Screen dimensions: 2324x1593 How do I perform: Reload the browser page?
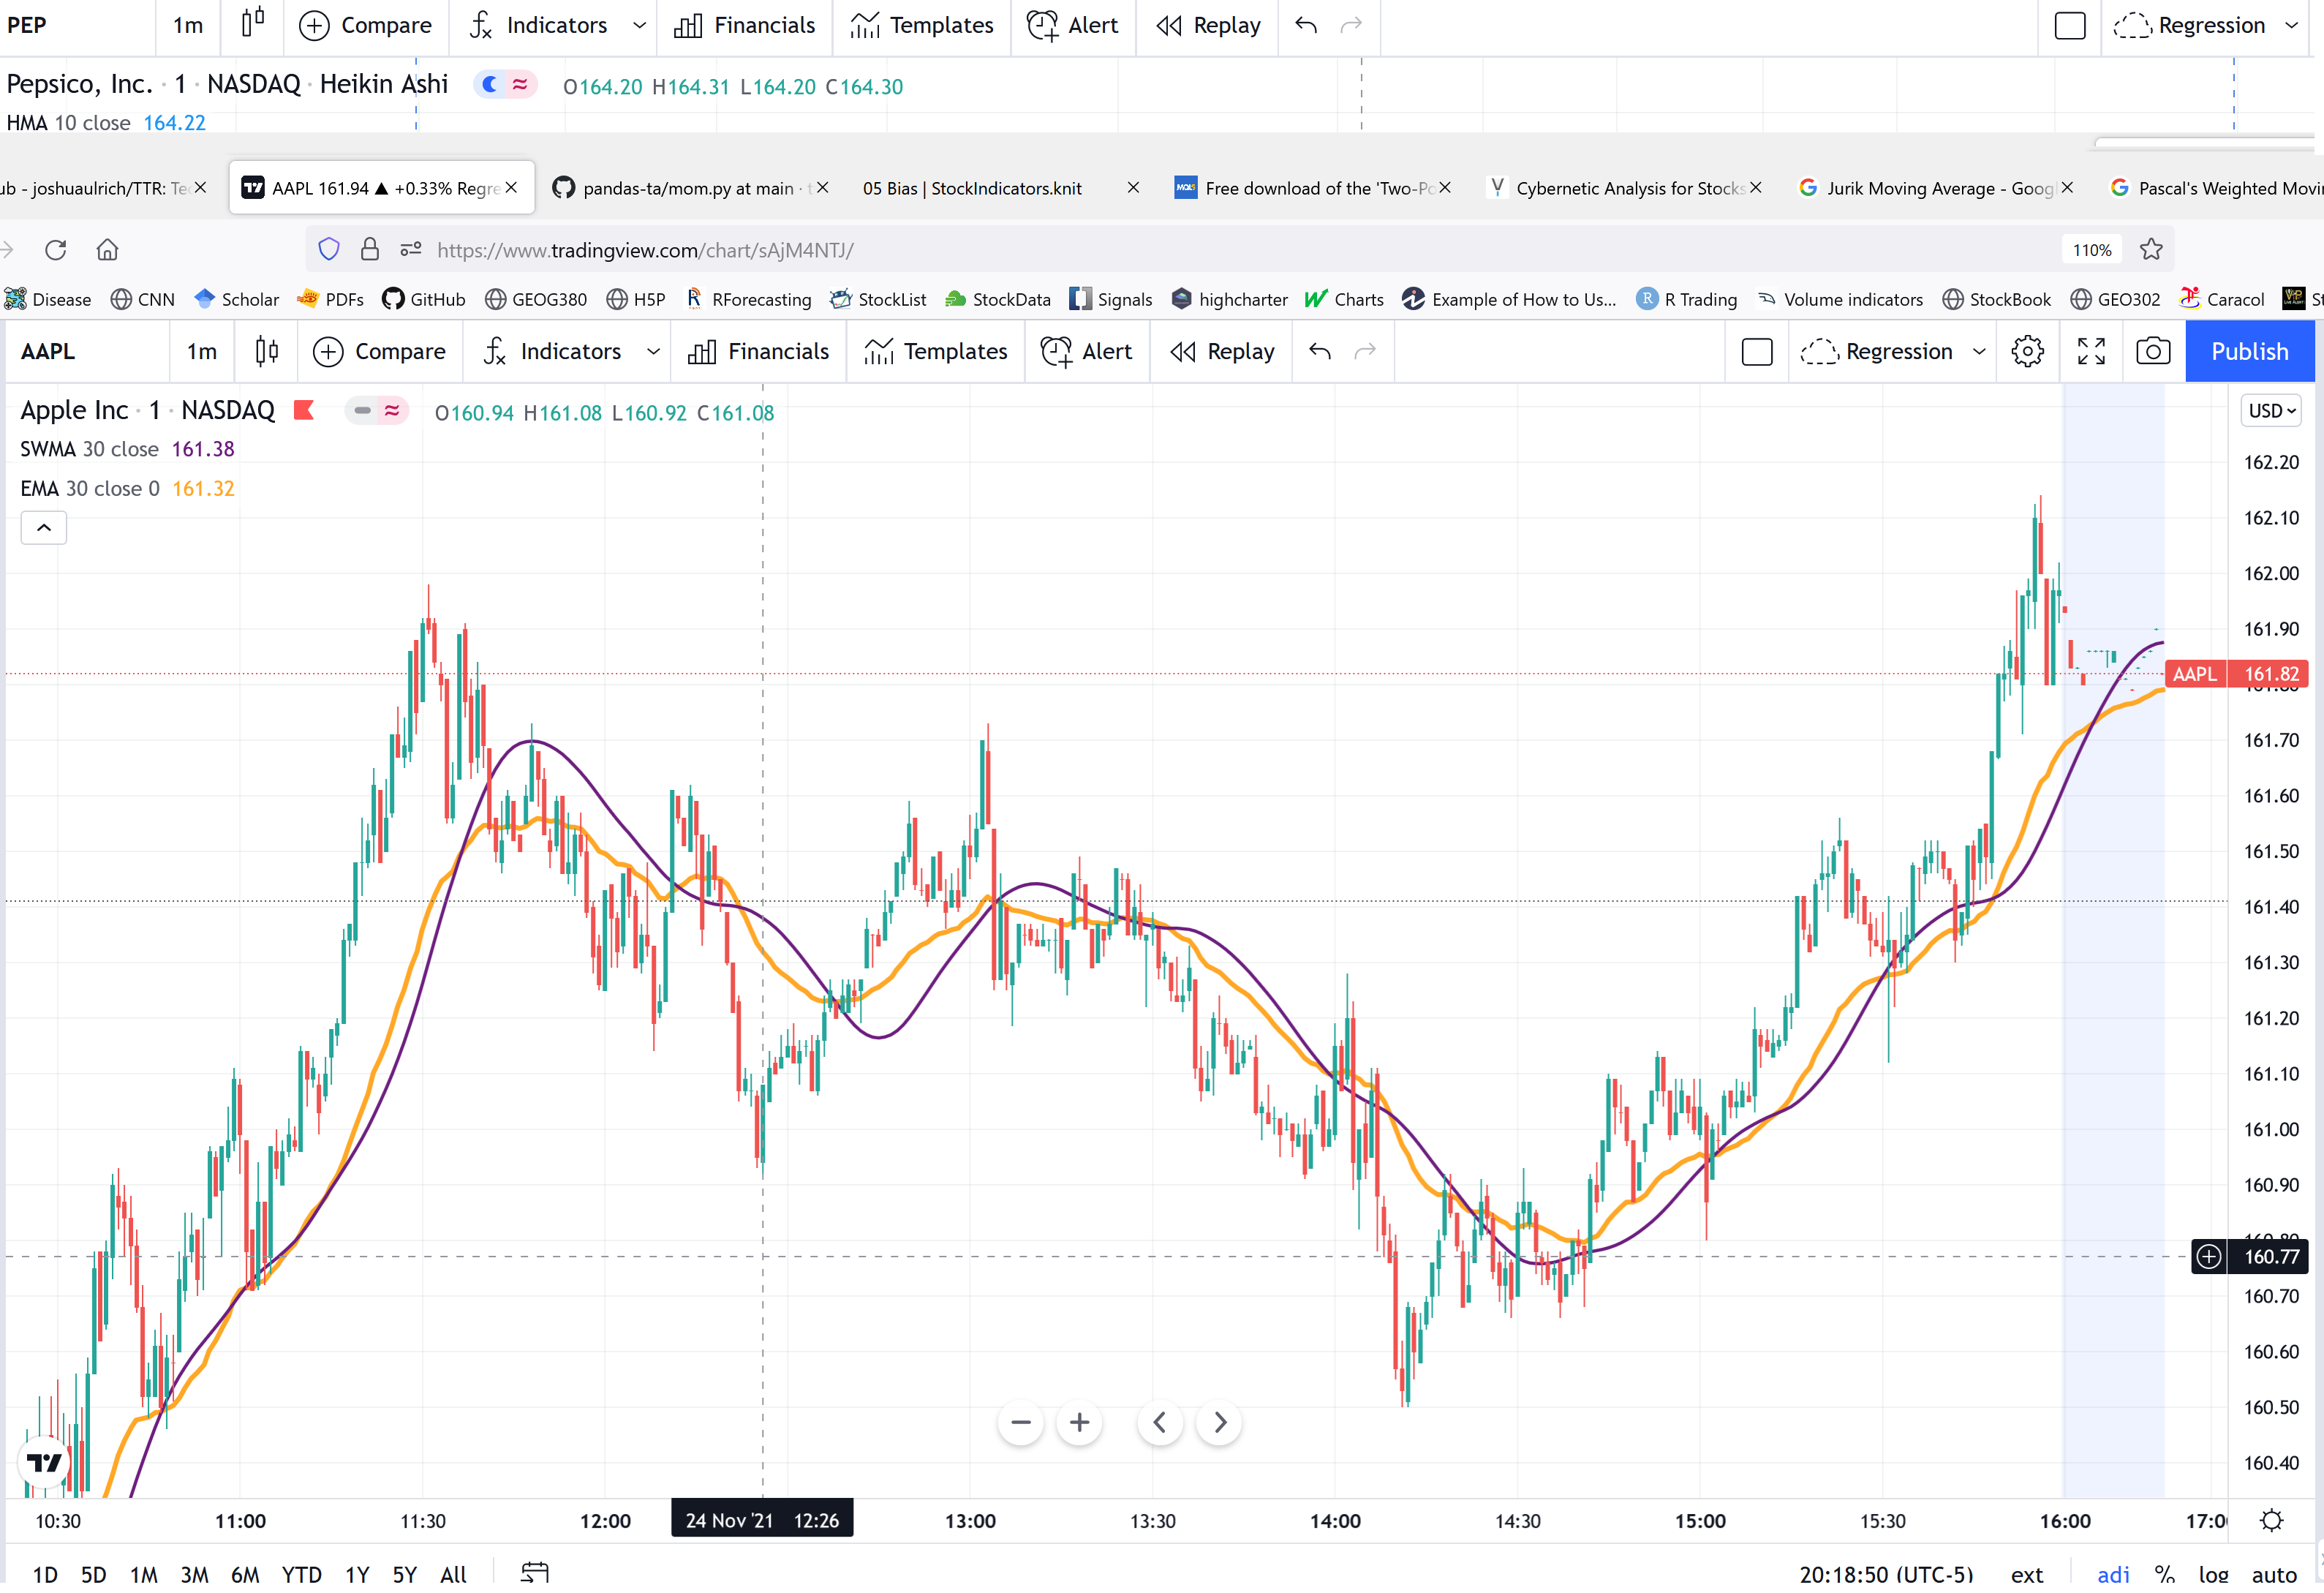(55, 250)
